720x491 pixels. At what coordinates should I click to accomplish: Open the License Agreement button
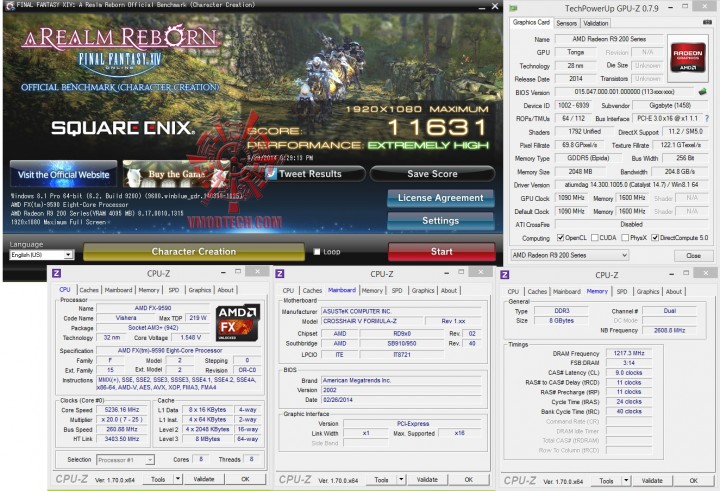(x=440, y=198)
